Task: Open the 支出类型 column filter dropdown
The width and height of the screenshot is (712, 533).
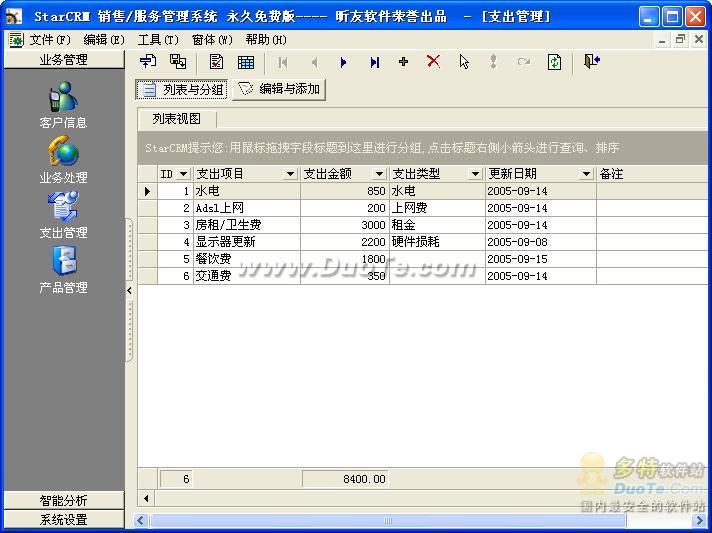Action: tap(475, 174)
